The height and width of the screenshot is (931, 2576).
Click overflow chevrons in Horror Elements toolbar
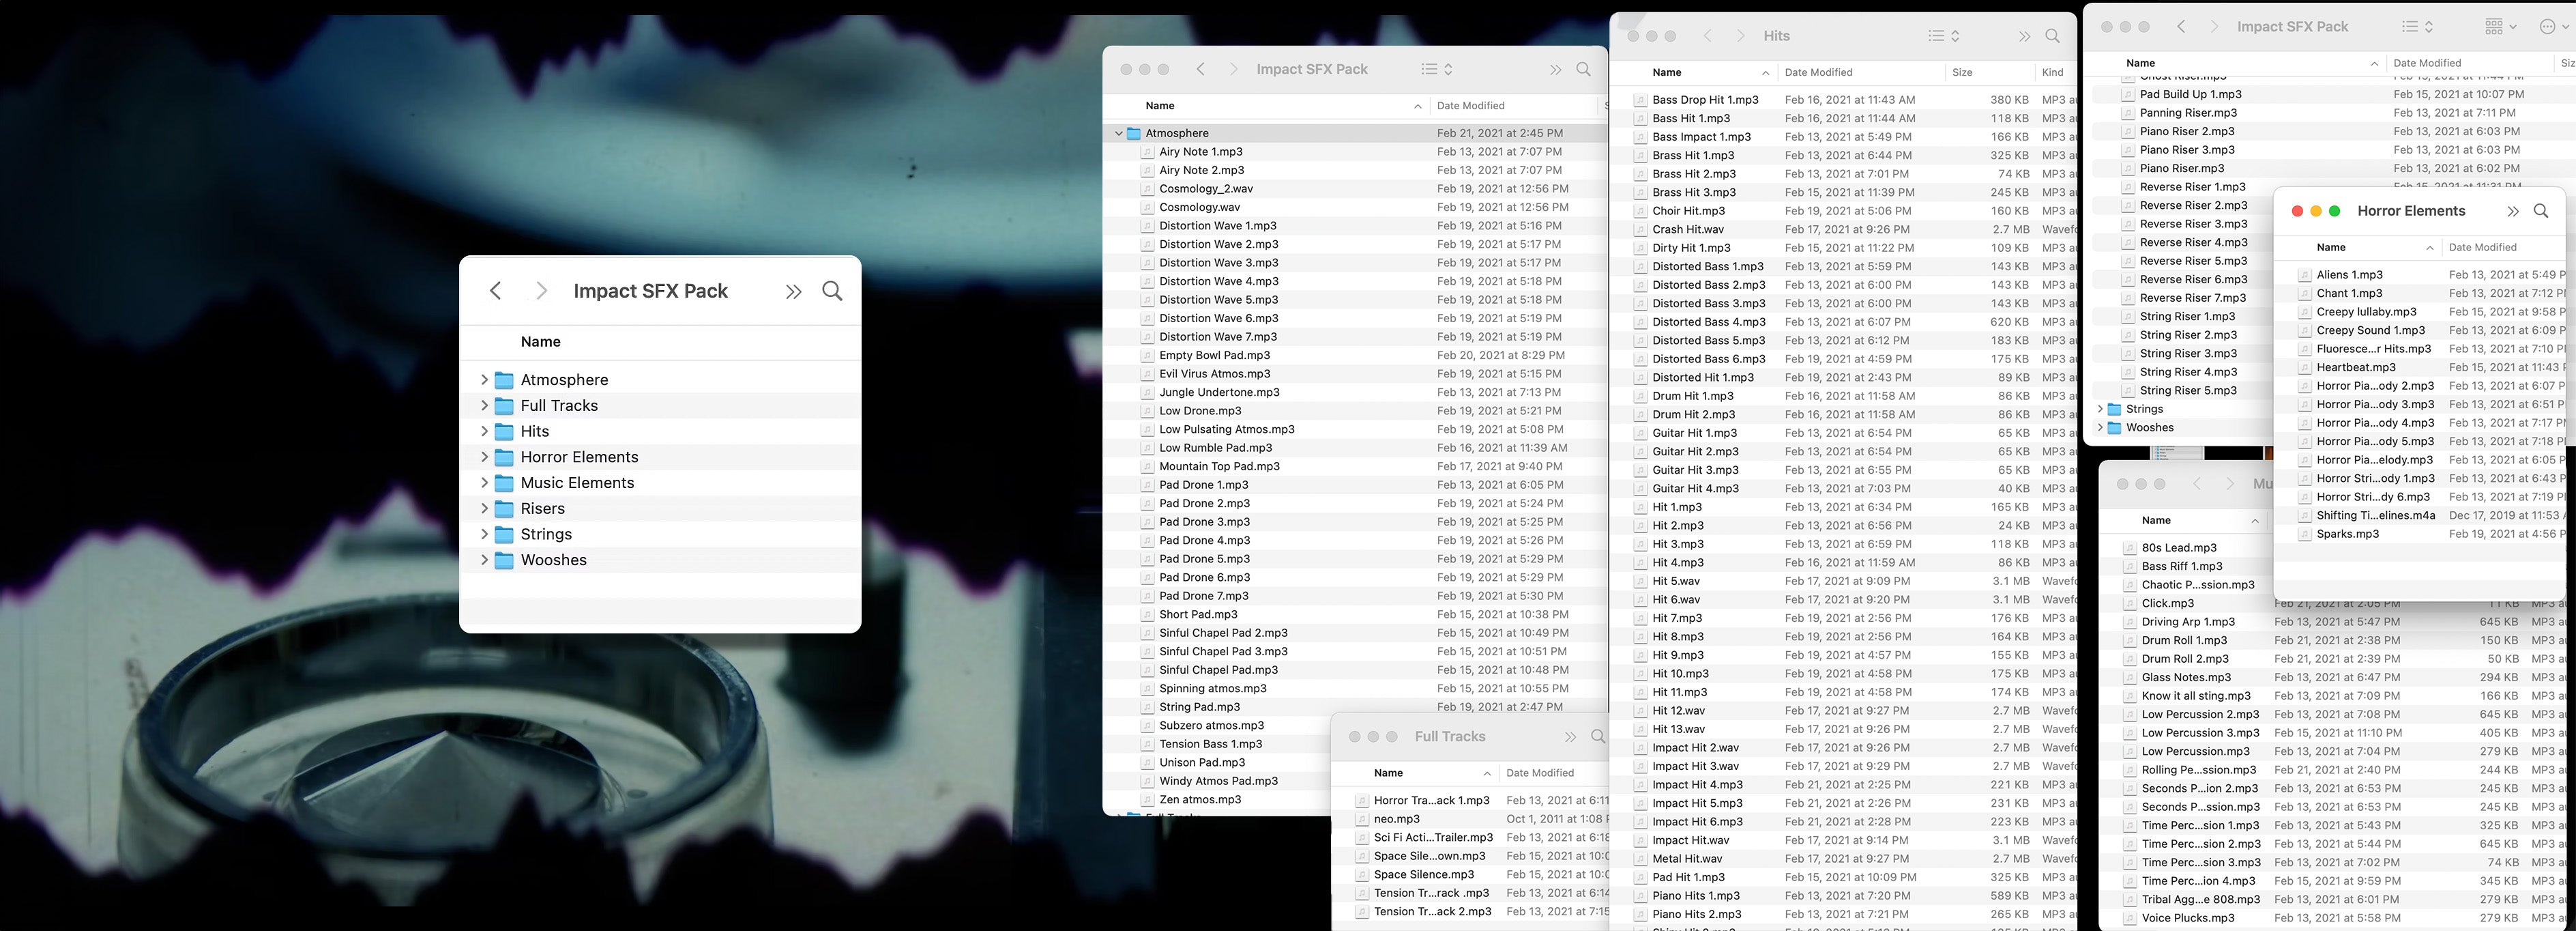point(2512,211)
